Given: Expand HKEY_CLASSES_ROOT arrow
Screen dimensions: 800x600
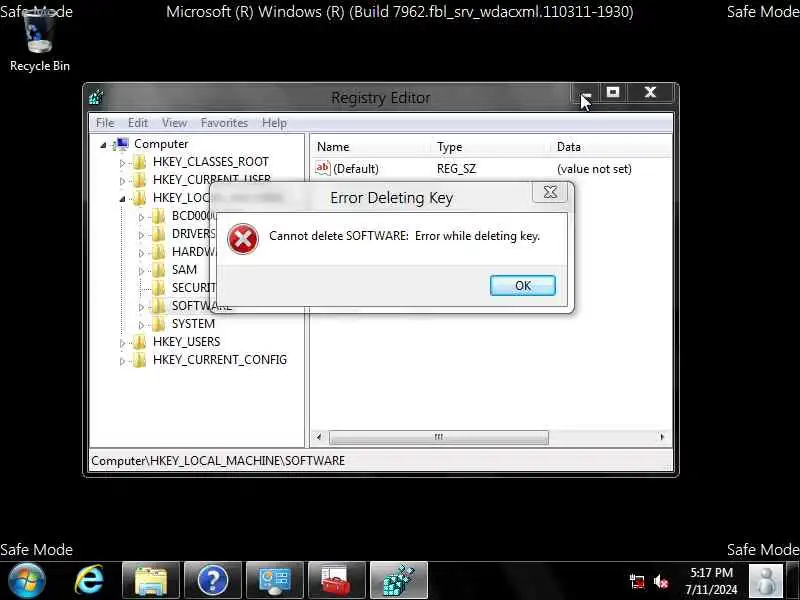Looking at the screenshot, I should [x=122, y=163].
